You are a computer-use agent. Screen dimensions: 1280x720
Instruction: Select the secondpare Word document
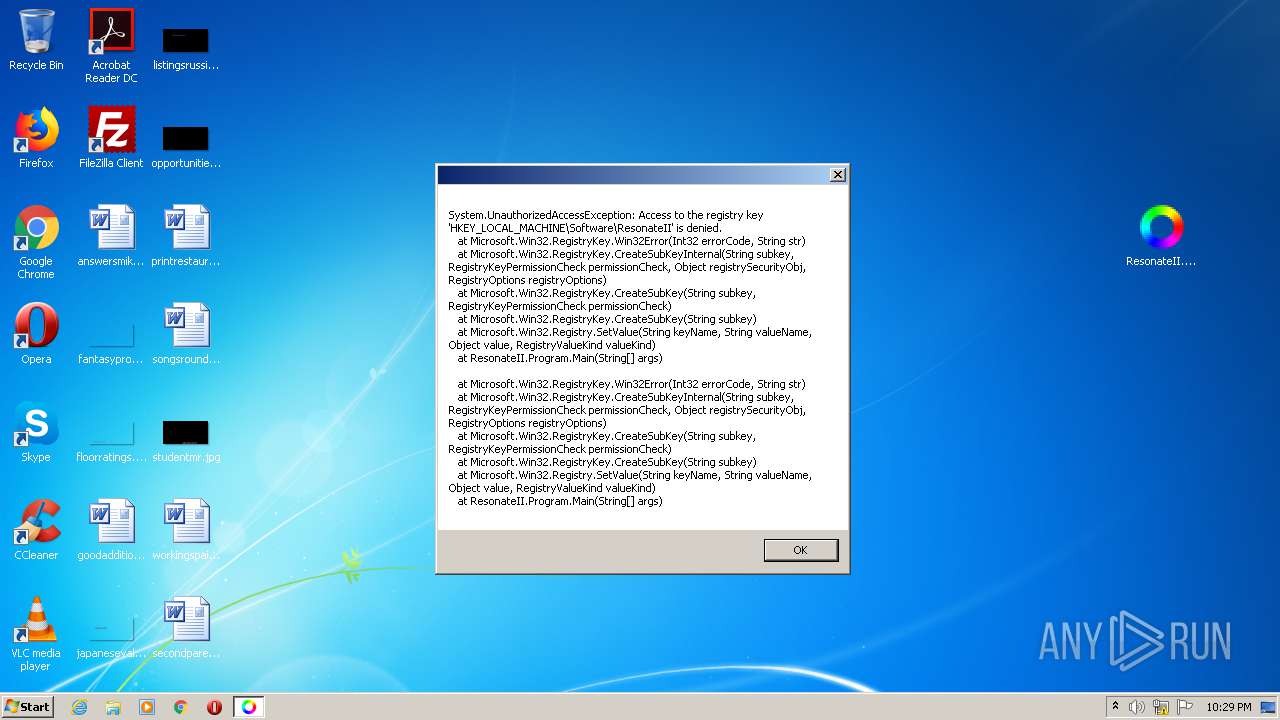click(x=186, y=628)
